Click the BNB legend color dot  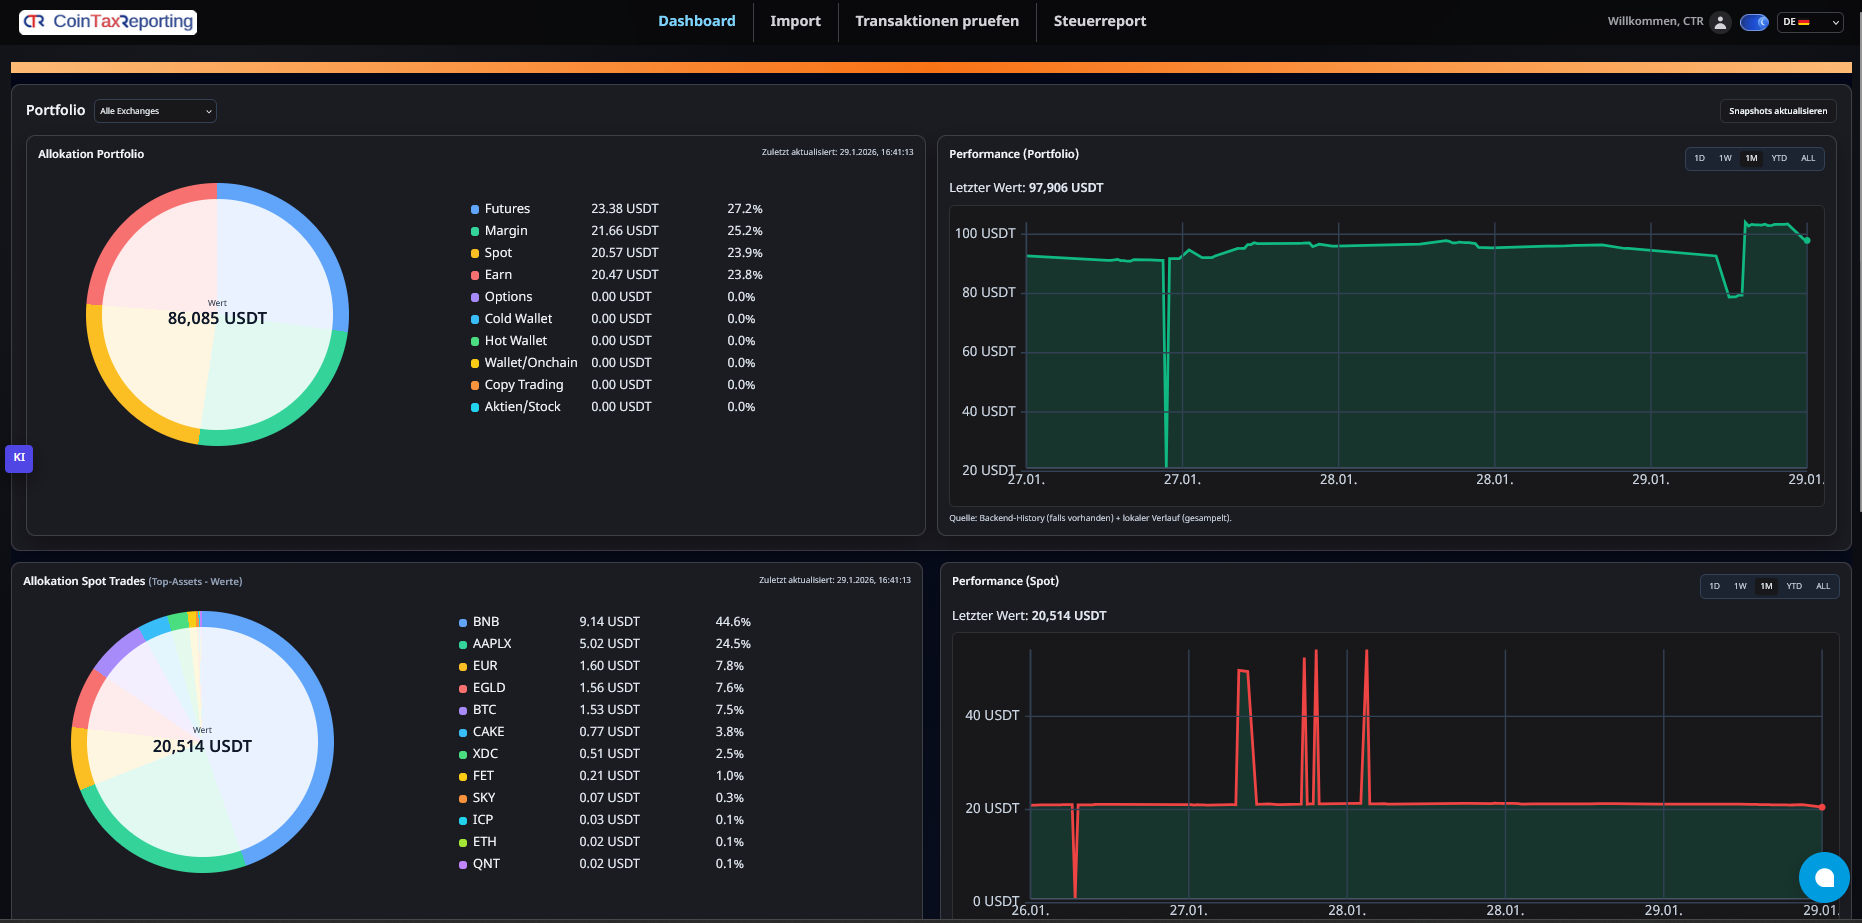tap(461, 621)
